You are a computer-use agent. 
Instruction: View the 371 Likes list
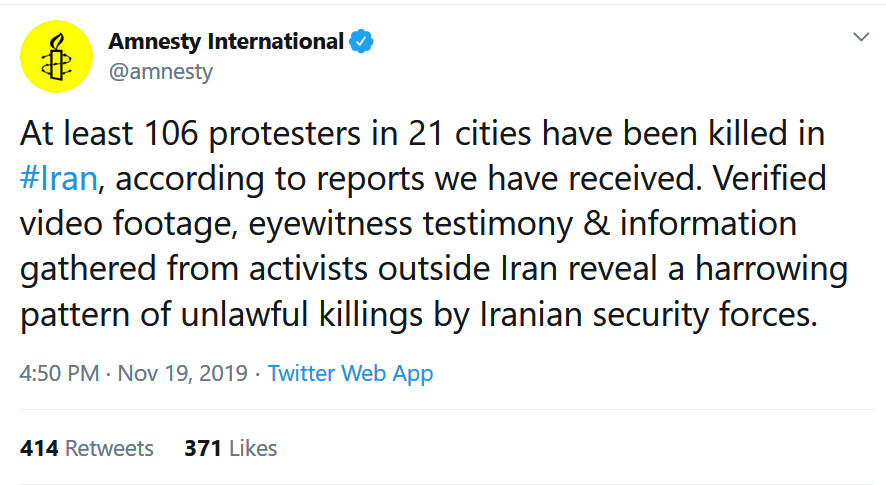(230, 448)
